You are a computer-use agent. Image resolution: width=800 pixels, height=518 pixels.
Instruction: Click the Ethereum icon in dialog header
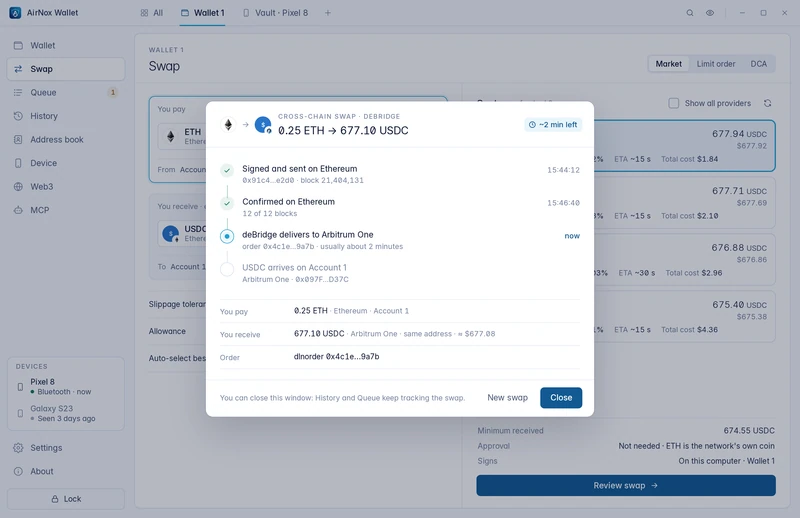(228, 125)
